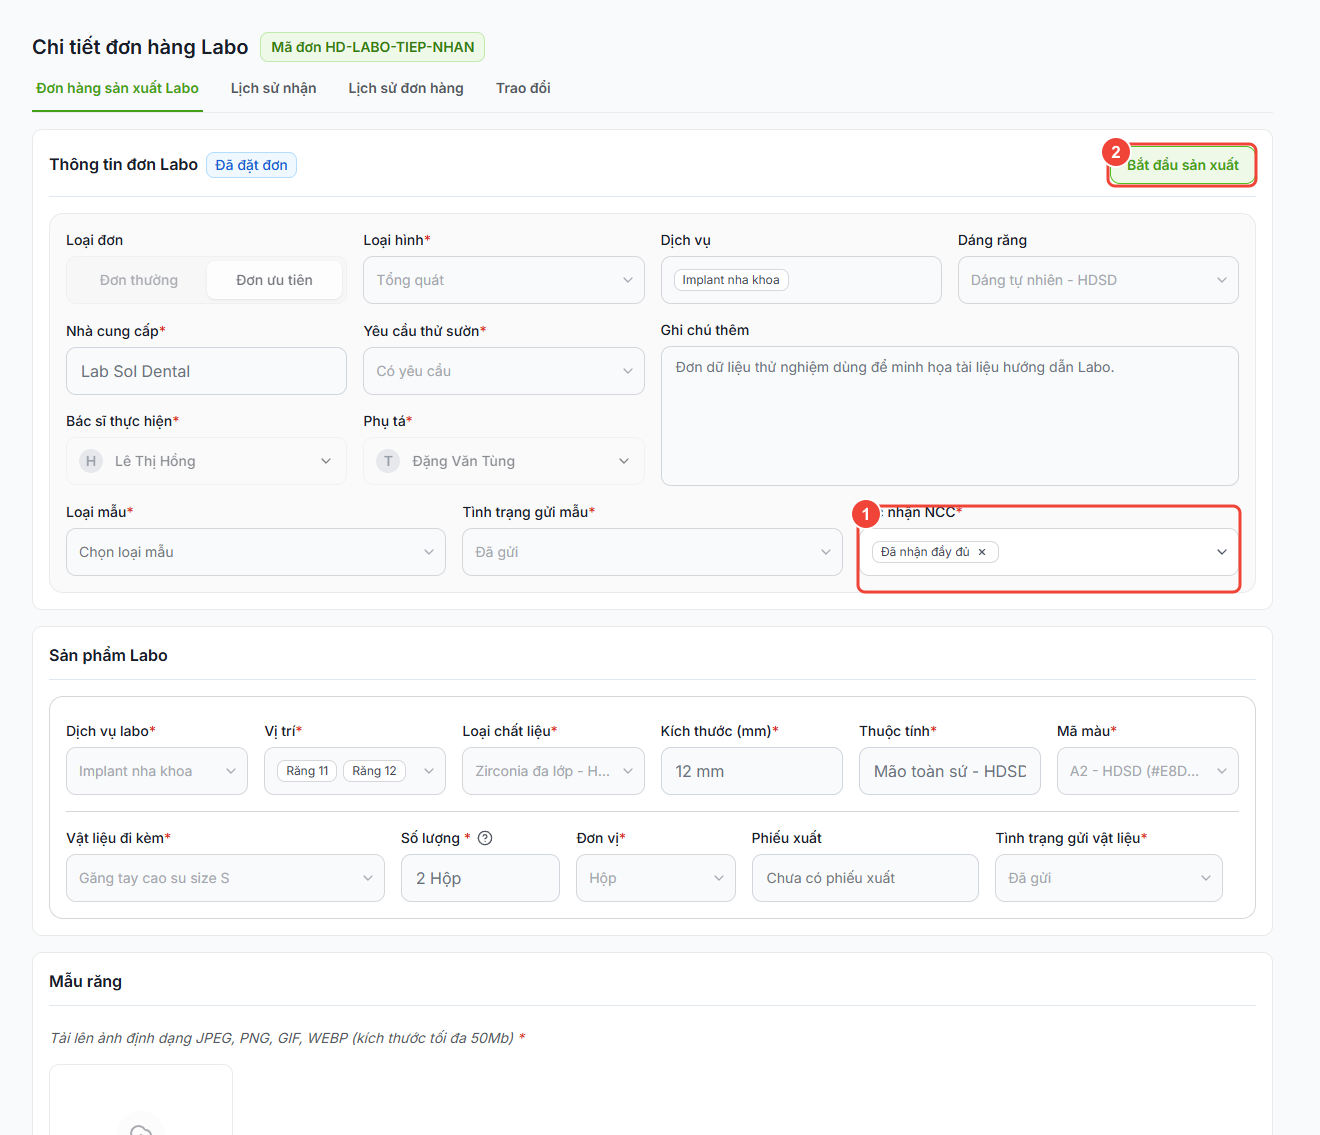Open the Mã màu dropdown
Image resolution: width=1320 pixels, height=1135 pixels.
[x=1148, y=771]
